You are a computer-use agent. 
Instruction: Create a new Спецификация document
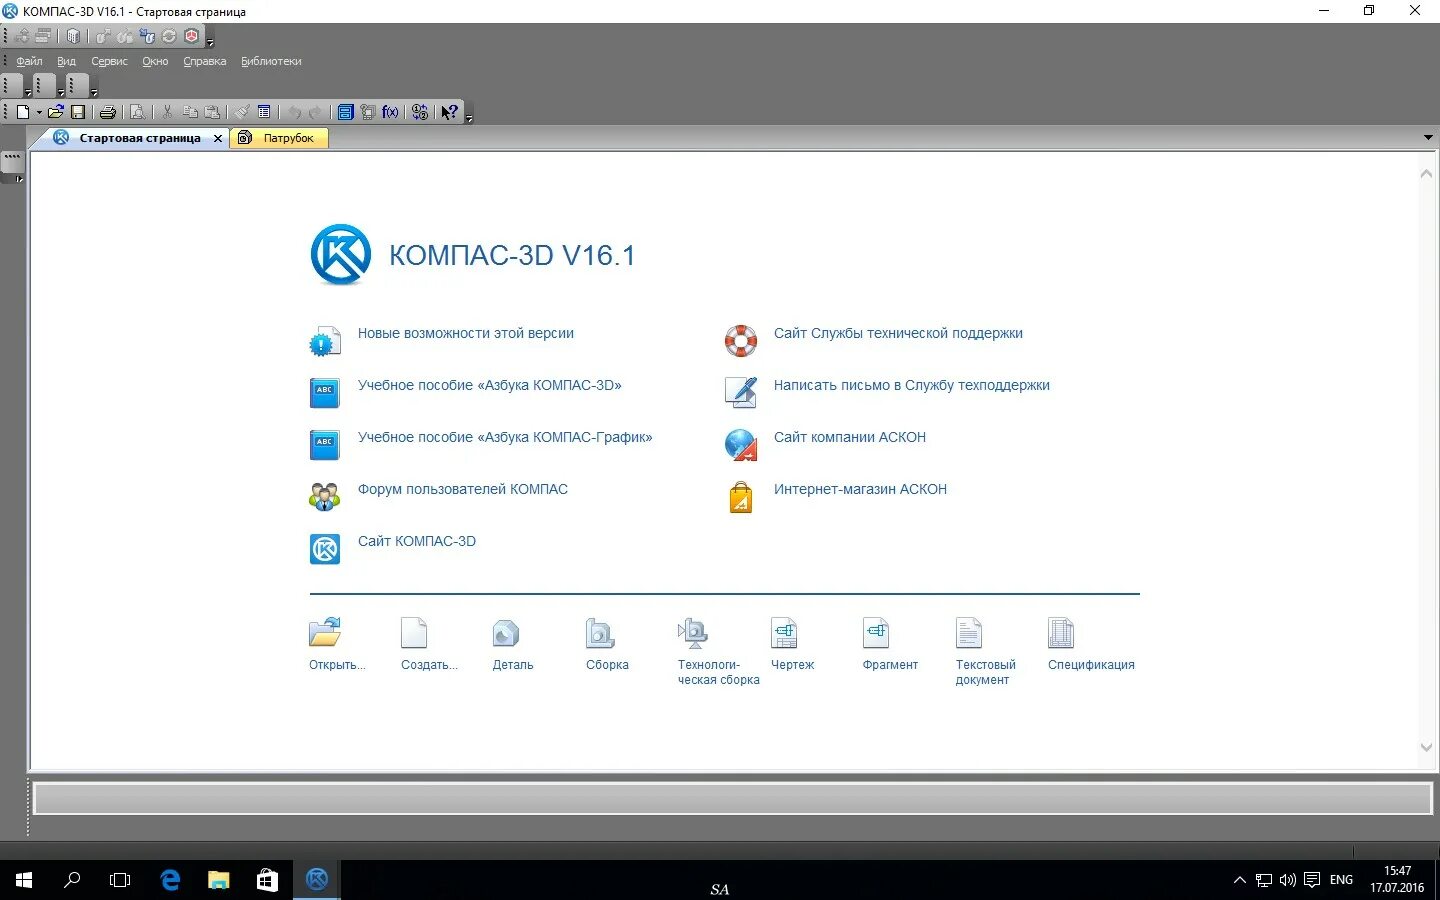(1061, 633)
